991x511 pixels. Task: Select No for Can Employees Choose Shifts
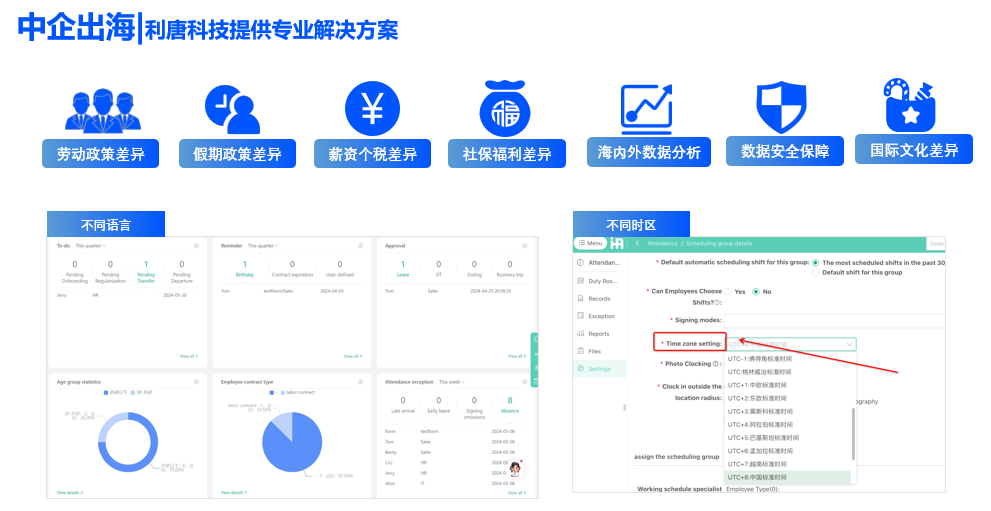point(756,292)
